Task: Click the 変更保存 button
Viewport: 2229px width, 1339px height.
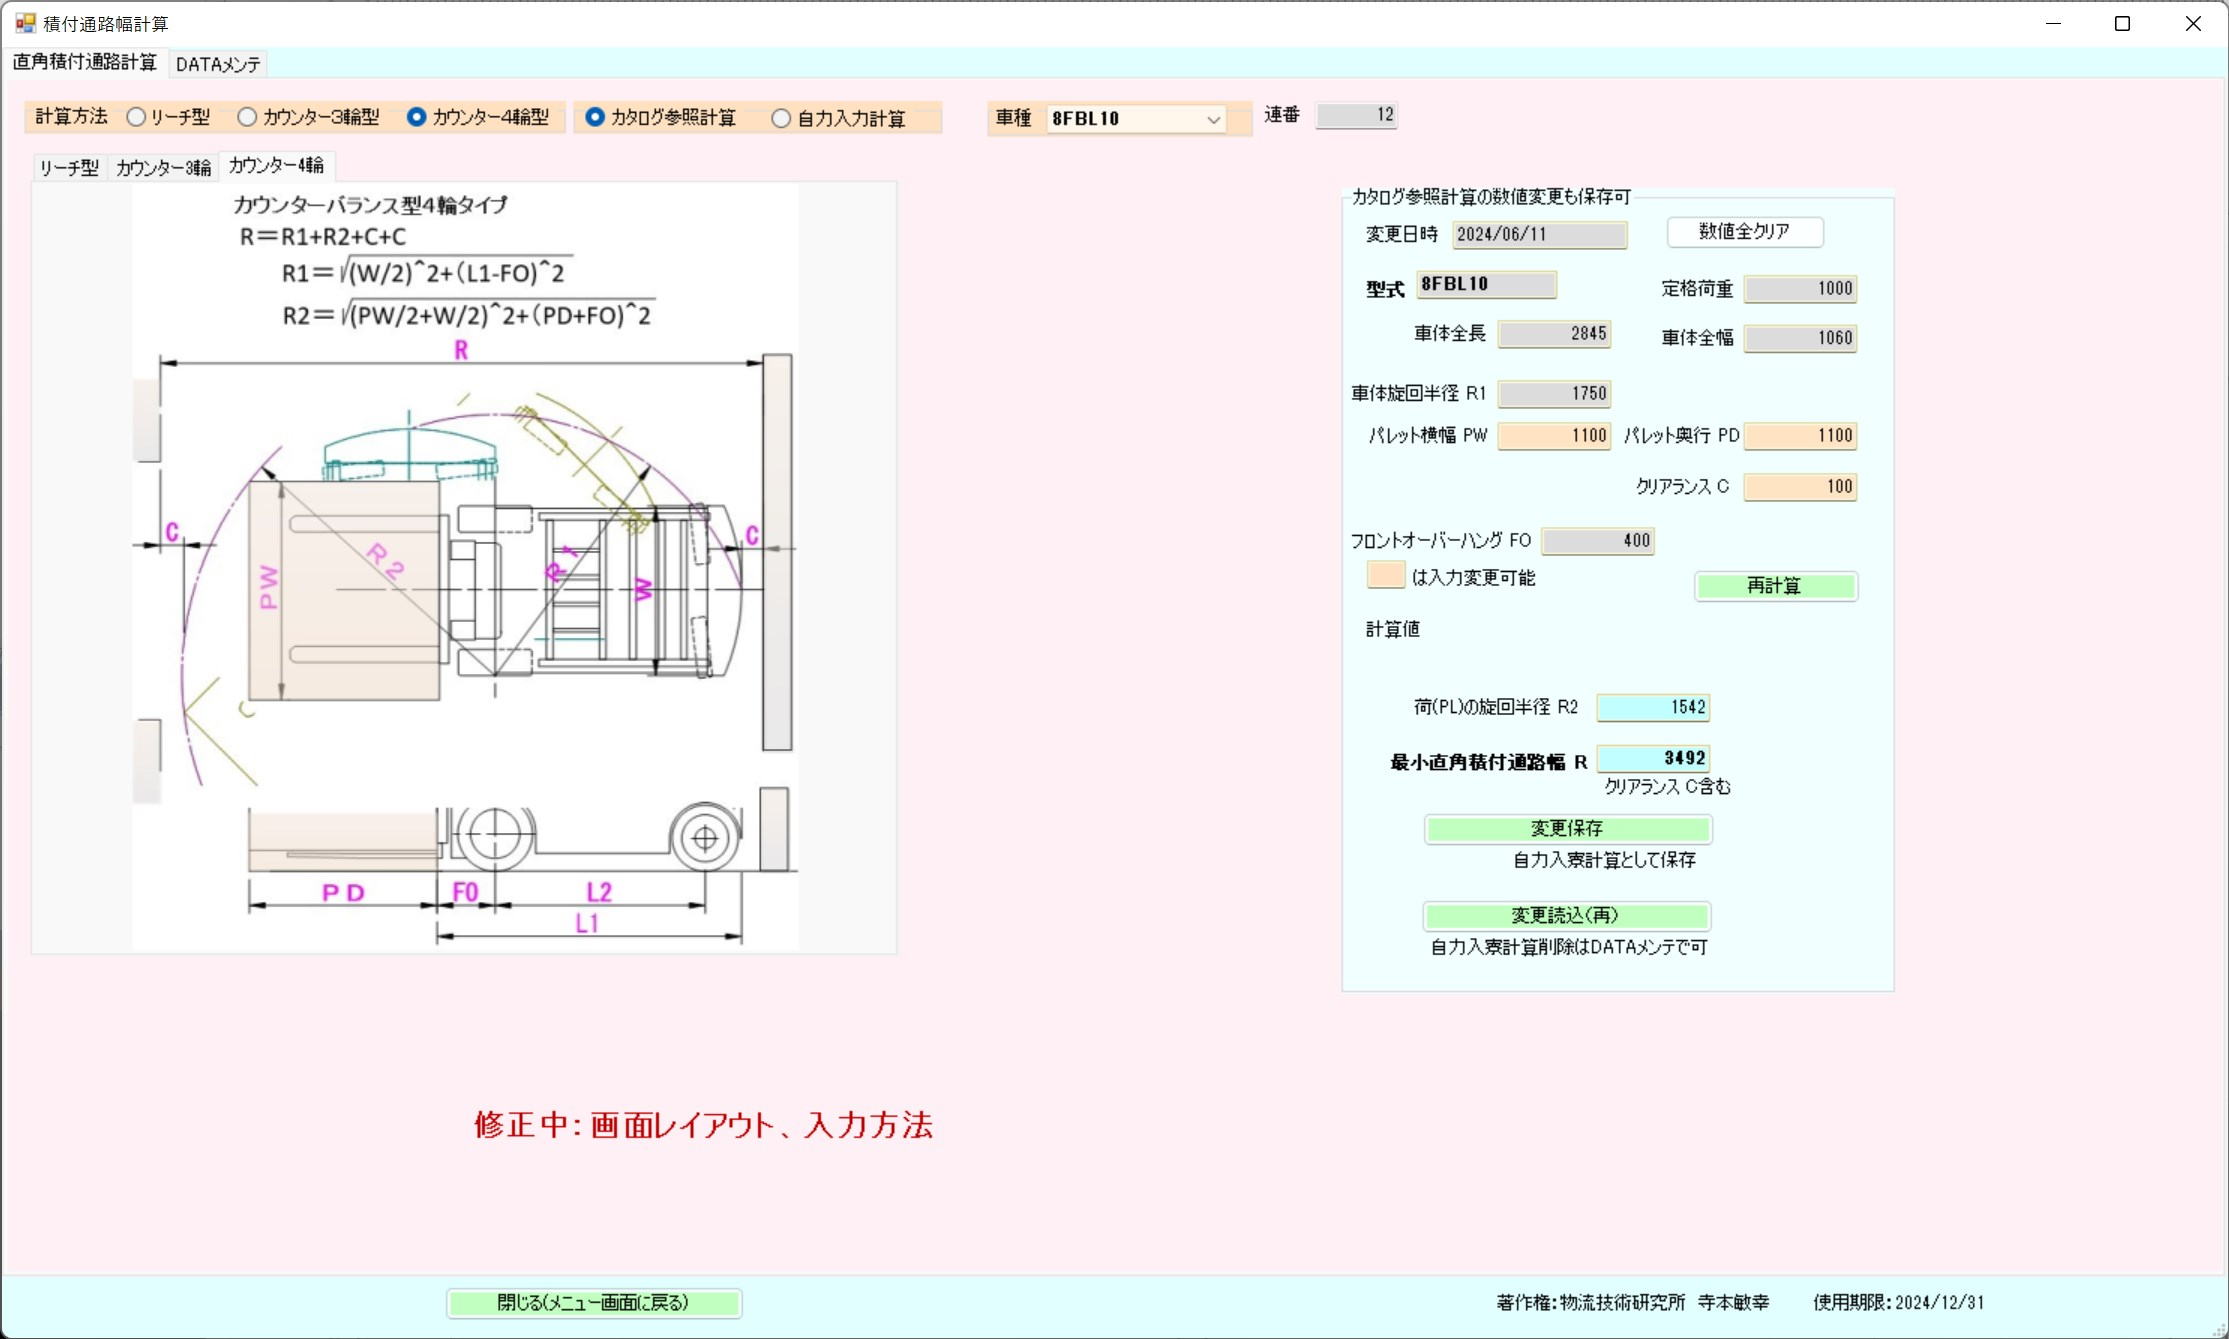Action: pos(1567,829)
